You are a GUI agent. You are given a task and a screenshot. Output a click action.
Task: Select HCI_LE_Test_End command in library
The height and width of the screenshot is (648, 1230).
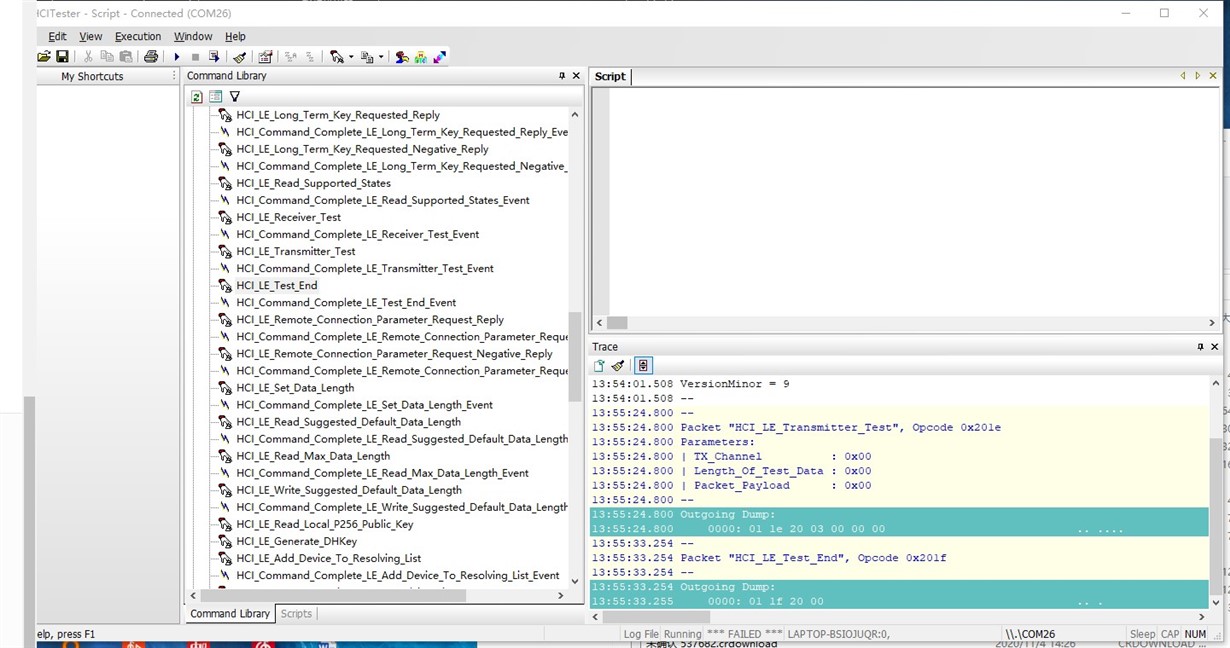click(x=277, y=285)
